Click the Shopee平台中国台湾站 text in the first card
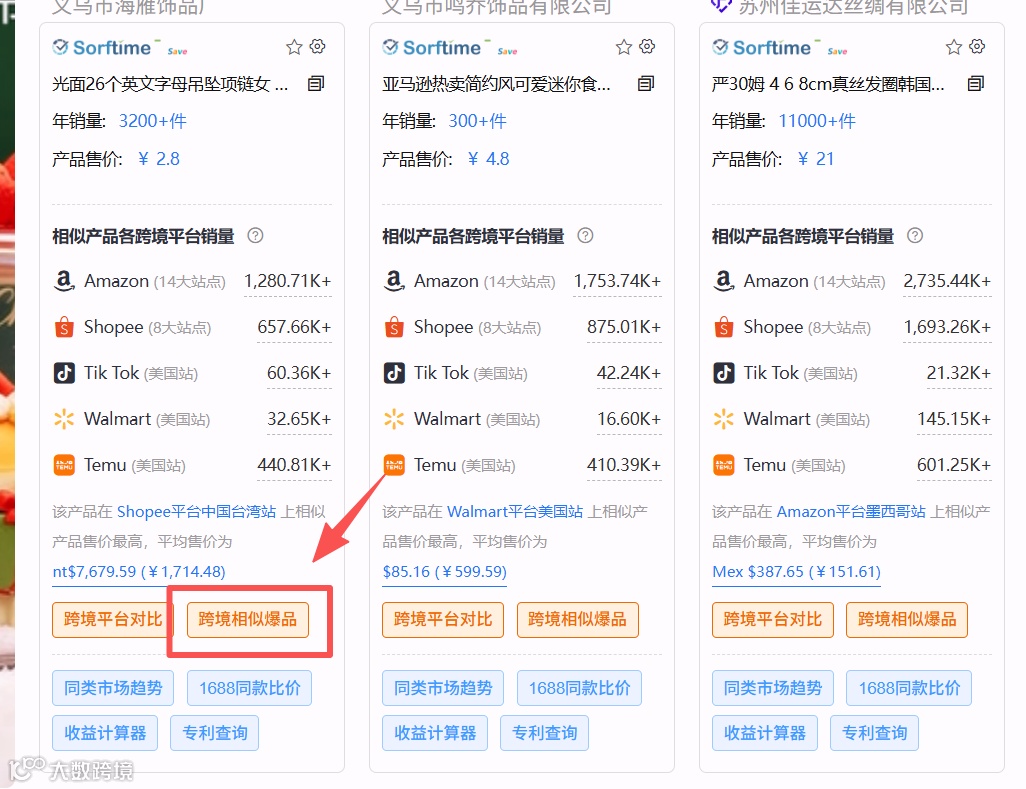1026x789 pixels. 196,512
